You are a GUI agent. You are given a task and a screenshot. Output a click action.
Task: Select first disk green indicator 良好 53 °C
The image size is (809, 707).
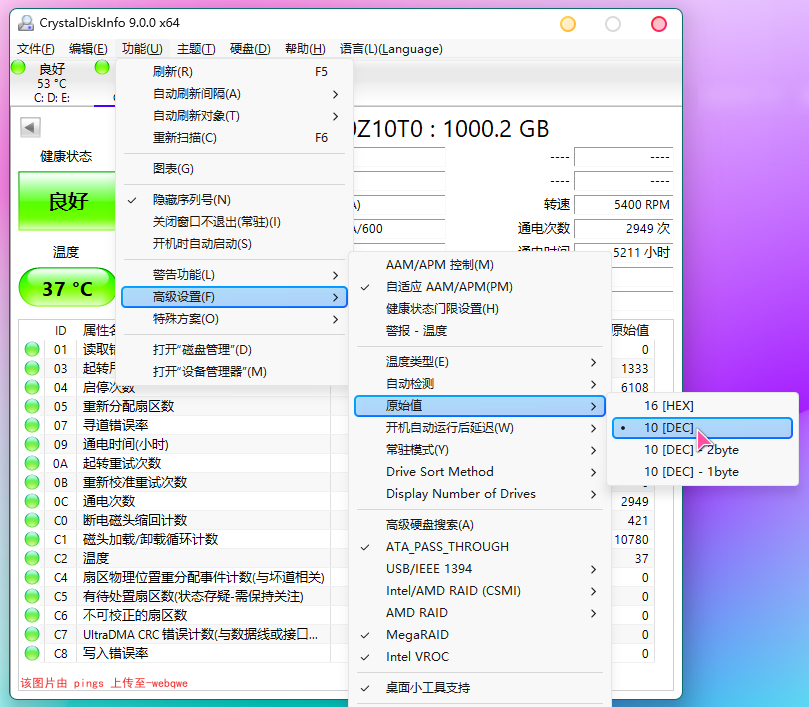19,68
